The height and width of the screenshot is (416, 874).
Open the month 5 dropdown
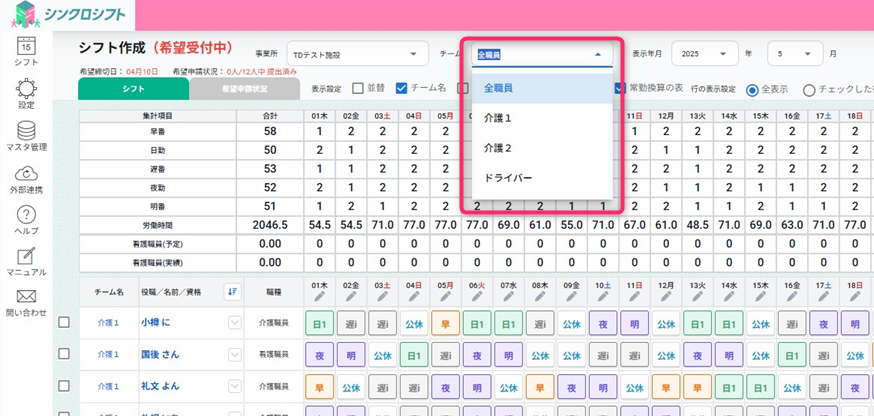(795, 54)
